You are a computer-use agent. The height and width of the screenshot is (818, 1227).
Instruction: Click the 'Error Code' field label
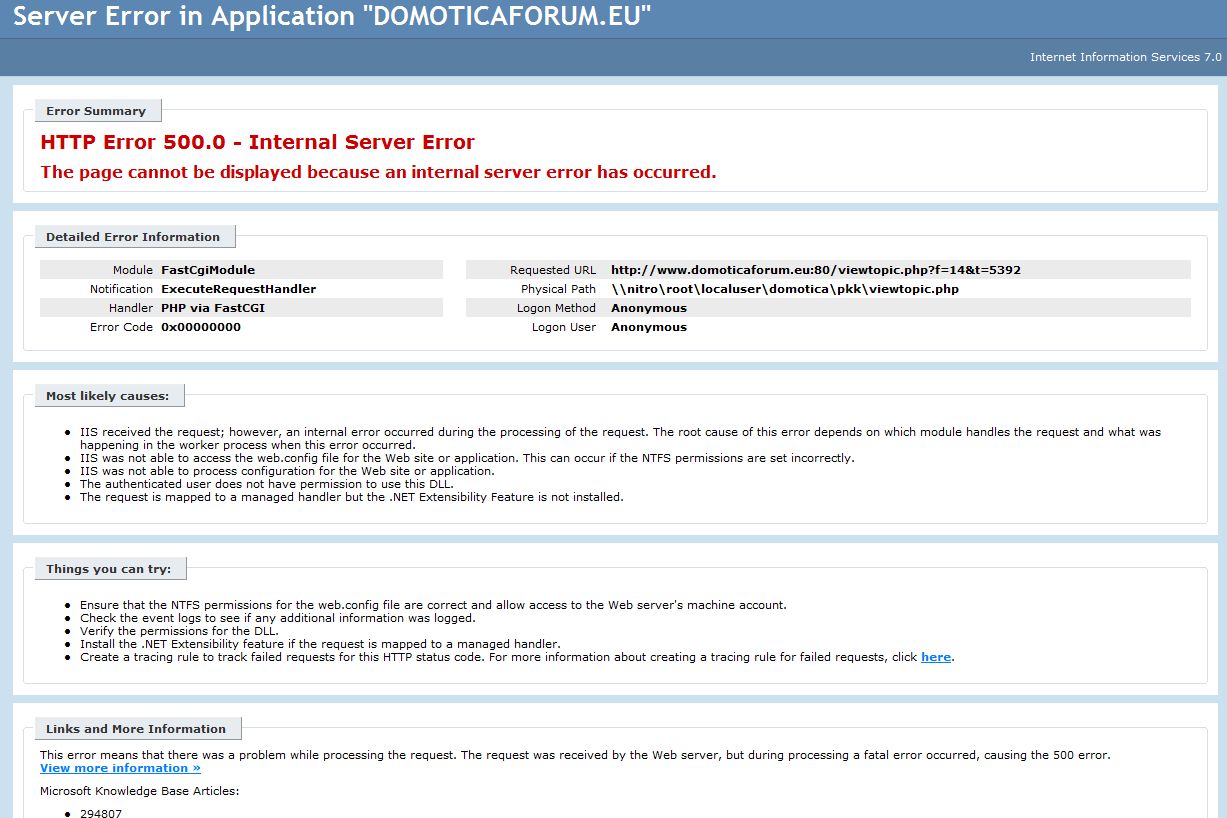[121, 327]
